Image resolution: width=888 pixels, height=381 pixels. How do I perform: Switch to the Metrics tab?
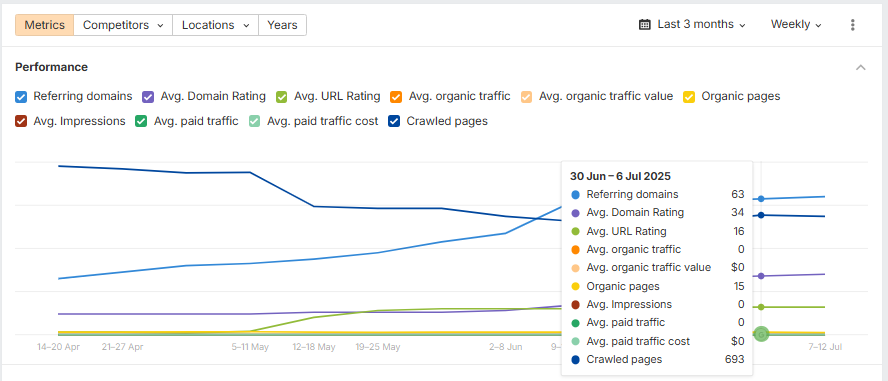coord(44,25)
